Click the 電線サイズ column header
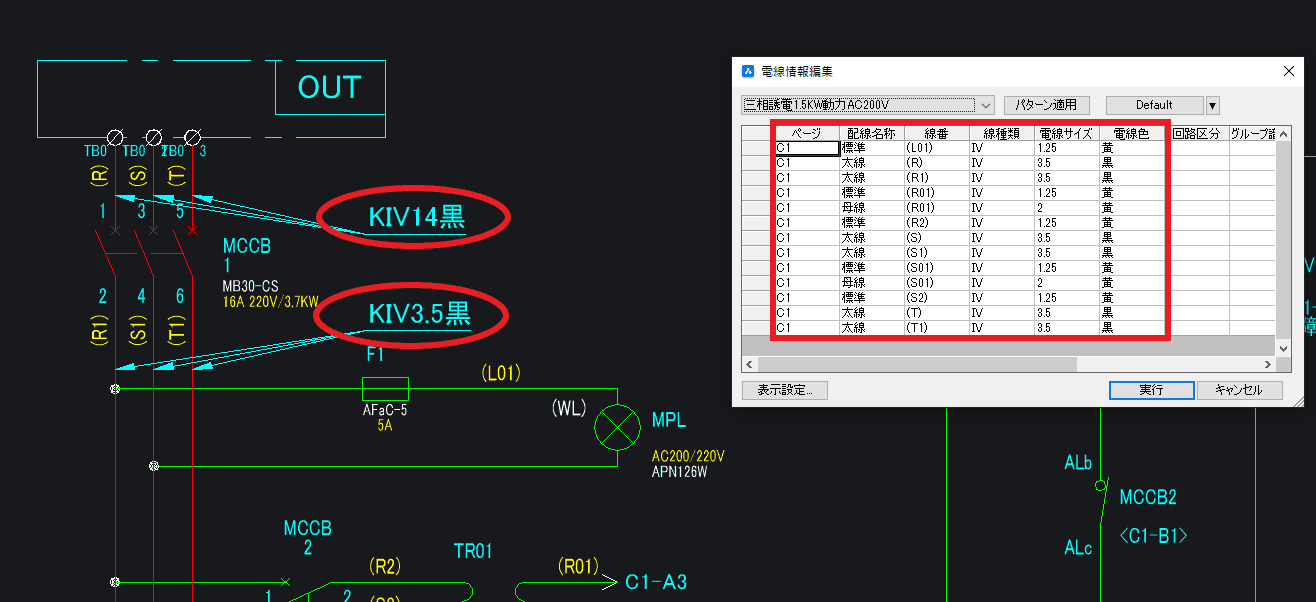Screen dimensions: 1316x602 click(1066, 133)
